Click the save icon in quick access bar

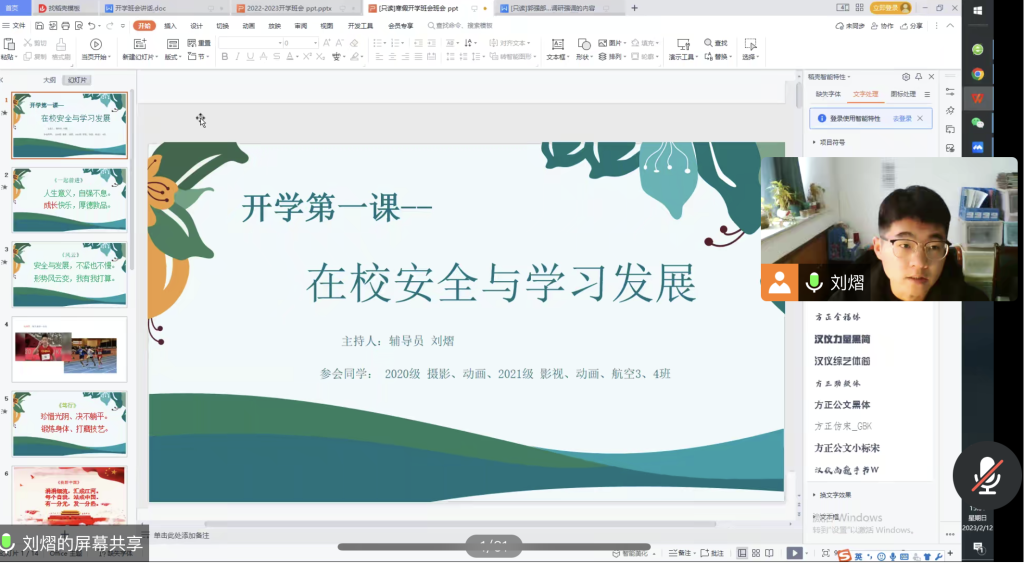(41, 25)
